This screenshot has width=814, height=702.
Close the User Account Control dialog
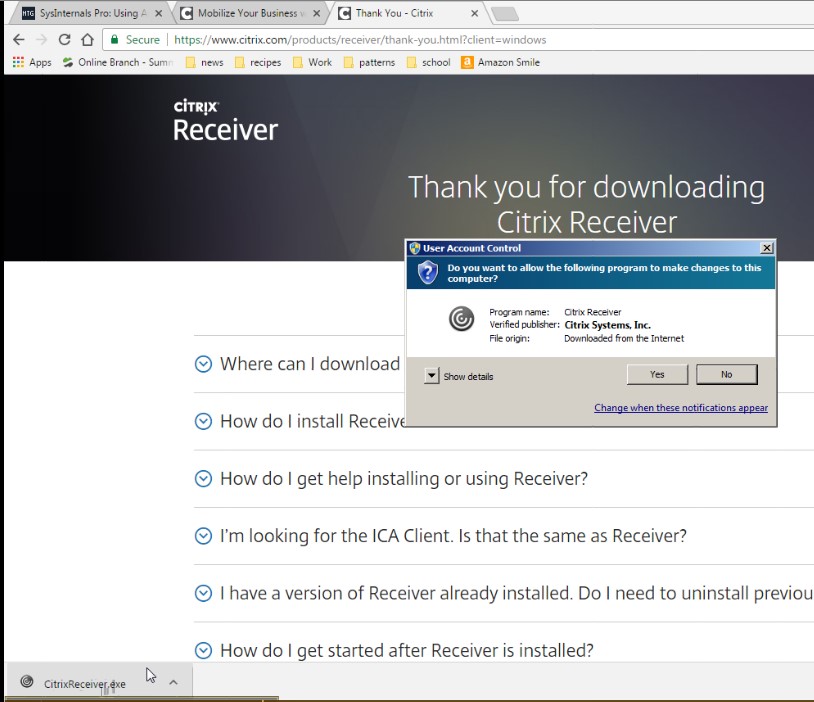766,248
